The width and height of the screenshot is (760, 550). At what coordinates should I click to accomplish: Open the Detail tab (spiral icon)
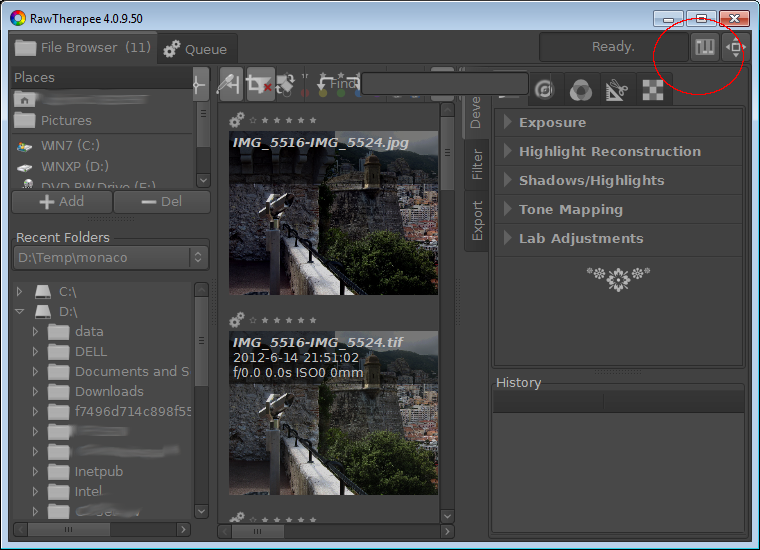point(545,90)
